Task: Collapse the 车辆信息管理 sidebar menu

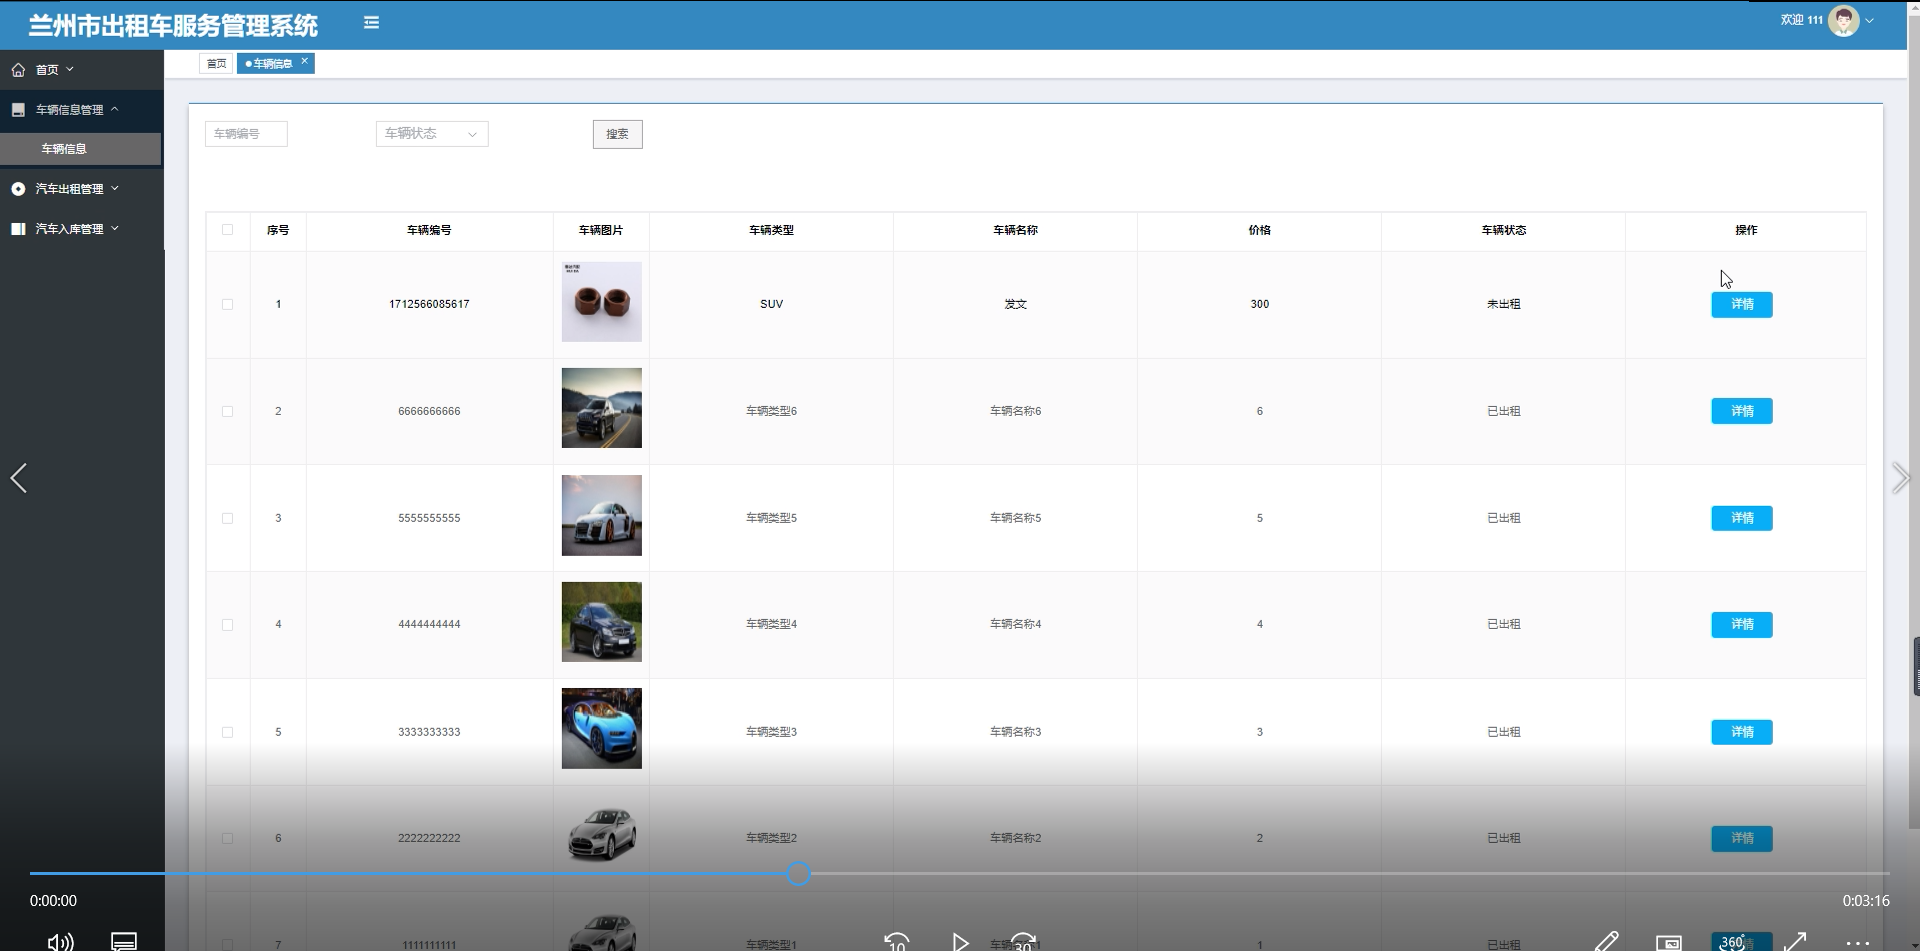Action: click(x=114, y=109)
